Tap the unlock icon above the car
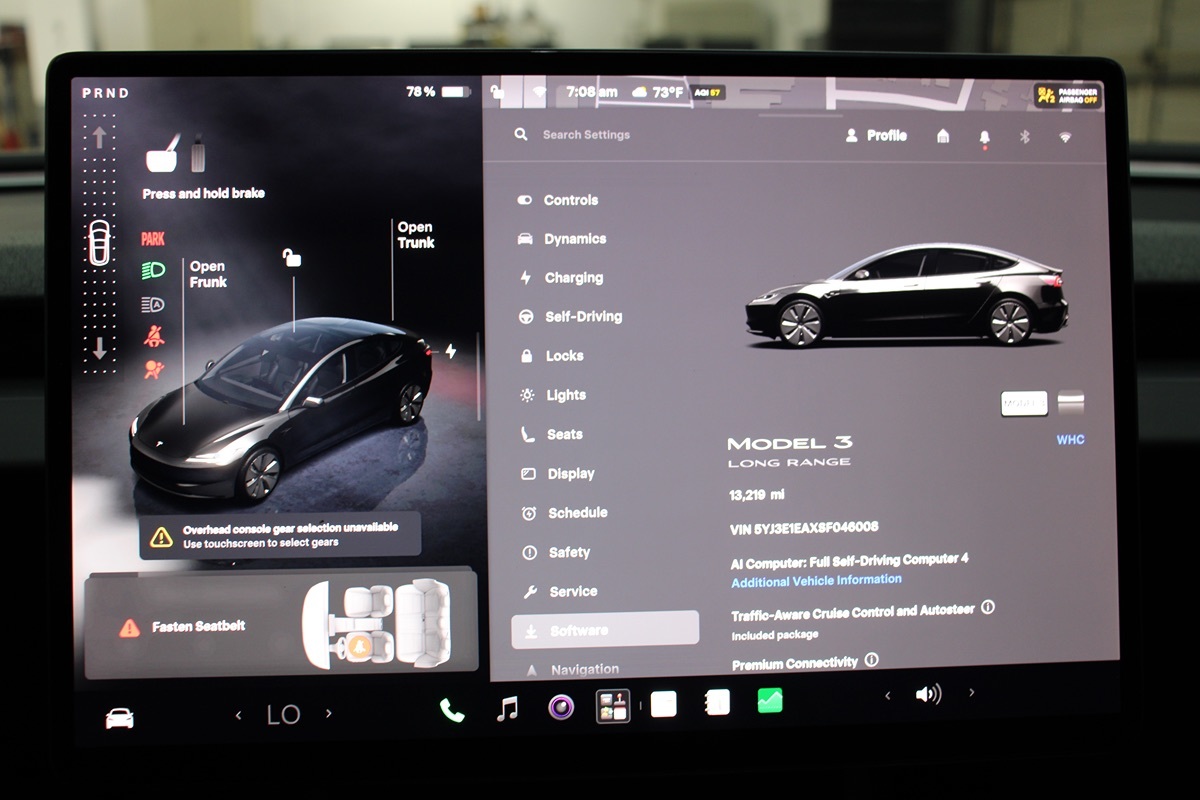Screen dimensions: 1200x800 point(292,258)
